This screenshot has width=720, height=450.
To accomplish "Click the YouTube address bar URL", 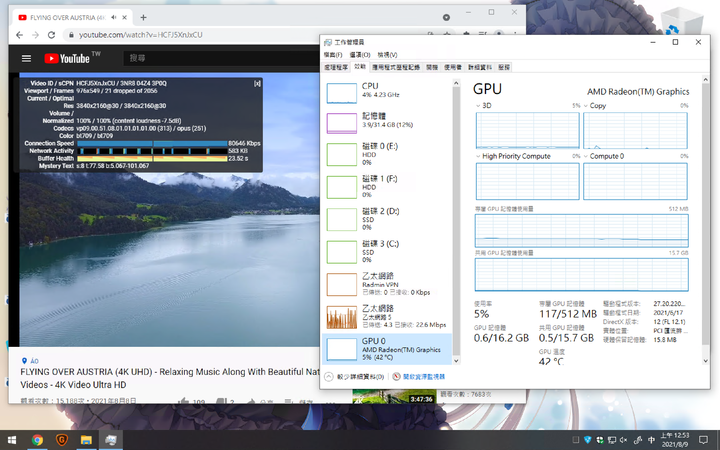I will point(141,35).
